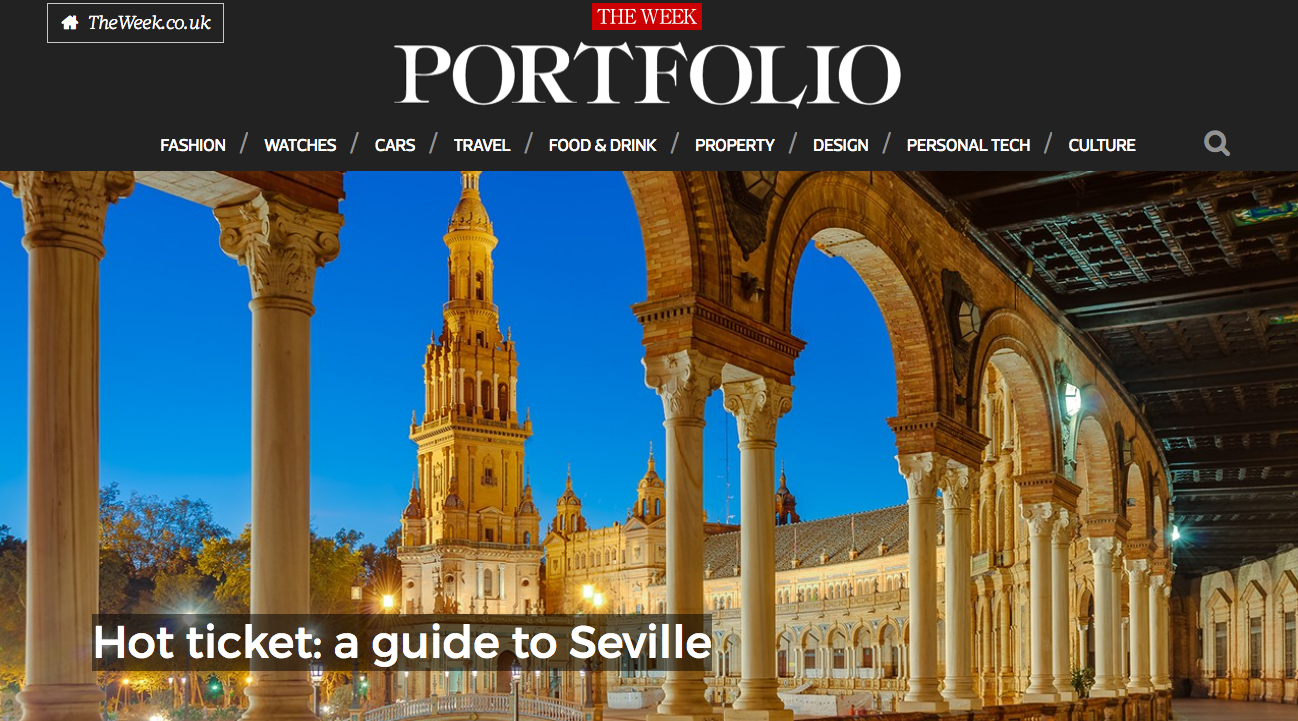Open the search magnifier icon

tap(1217, 144)
